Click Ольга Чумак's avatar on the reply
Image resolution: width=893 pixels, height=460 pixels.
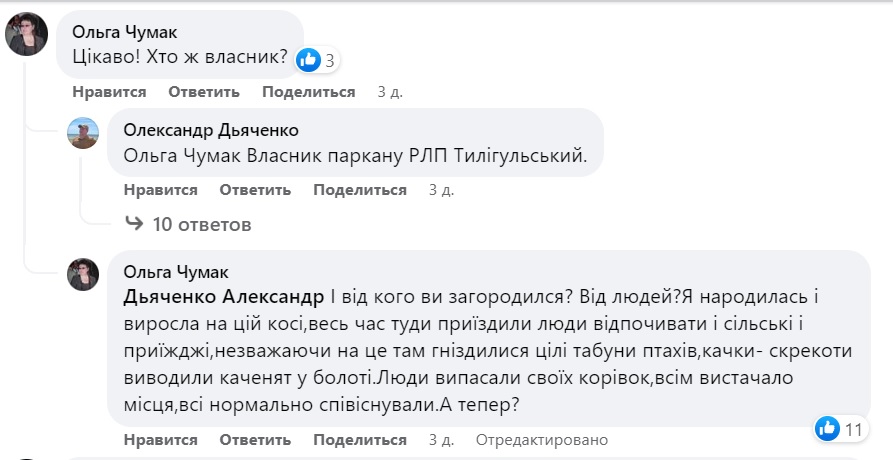[x=83, y=273]
